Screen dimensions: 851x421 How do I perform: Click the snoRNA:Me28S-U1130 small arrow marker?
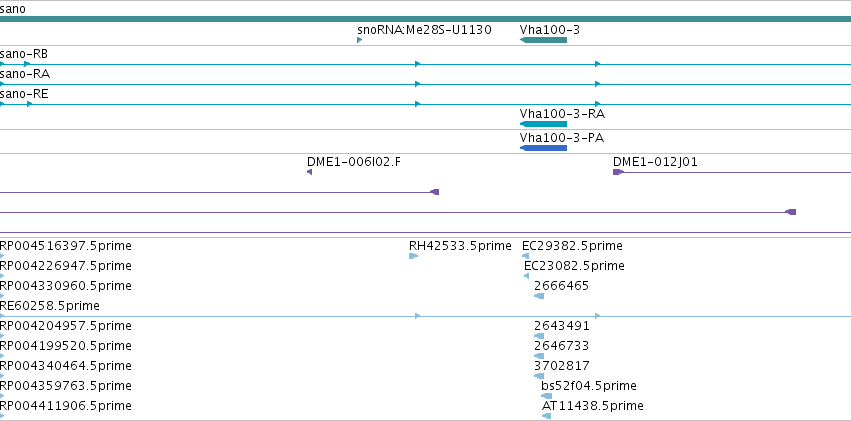tap(359, 40)
